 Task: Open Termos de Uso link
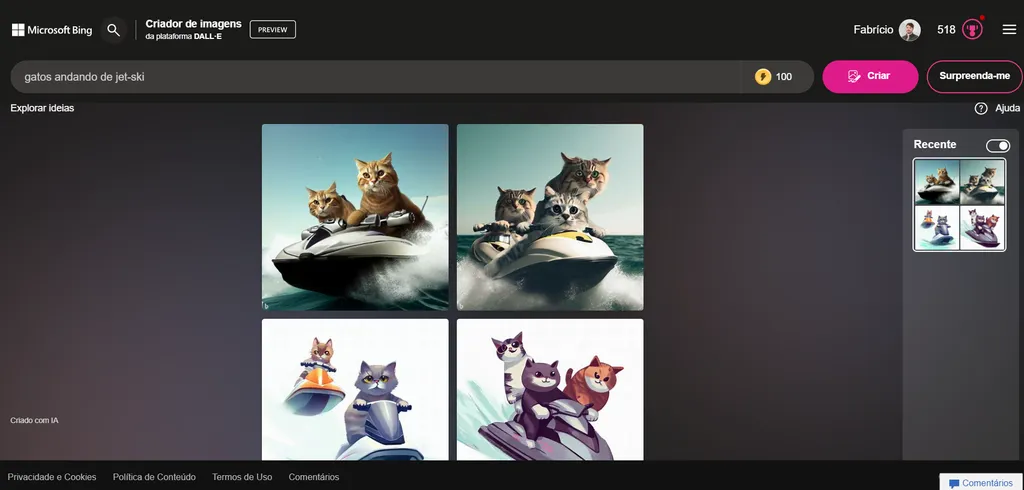pyautogui.click(x=242, y=477)
